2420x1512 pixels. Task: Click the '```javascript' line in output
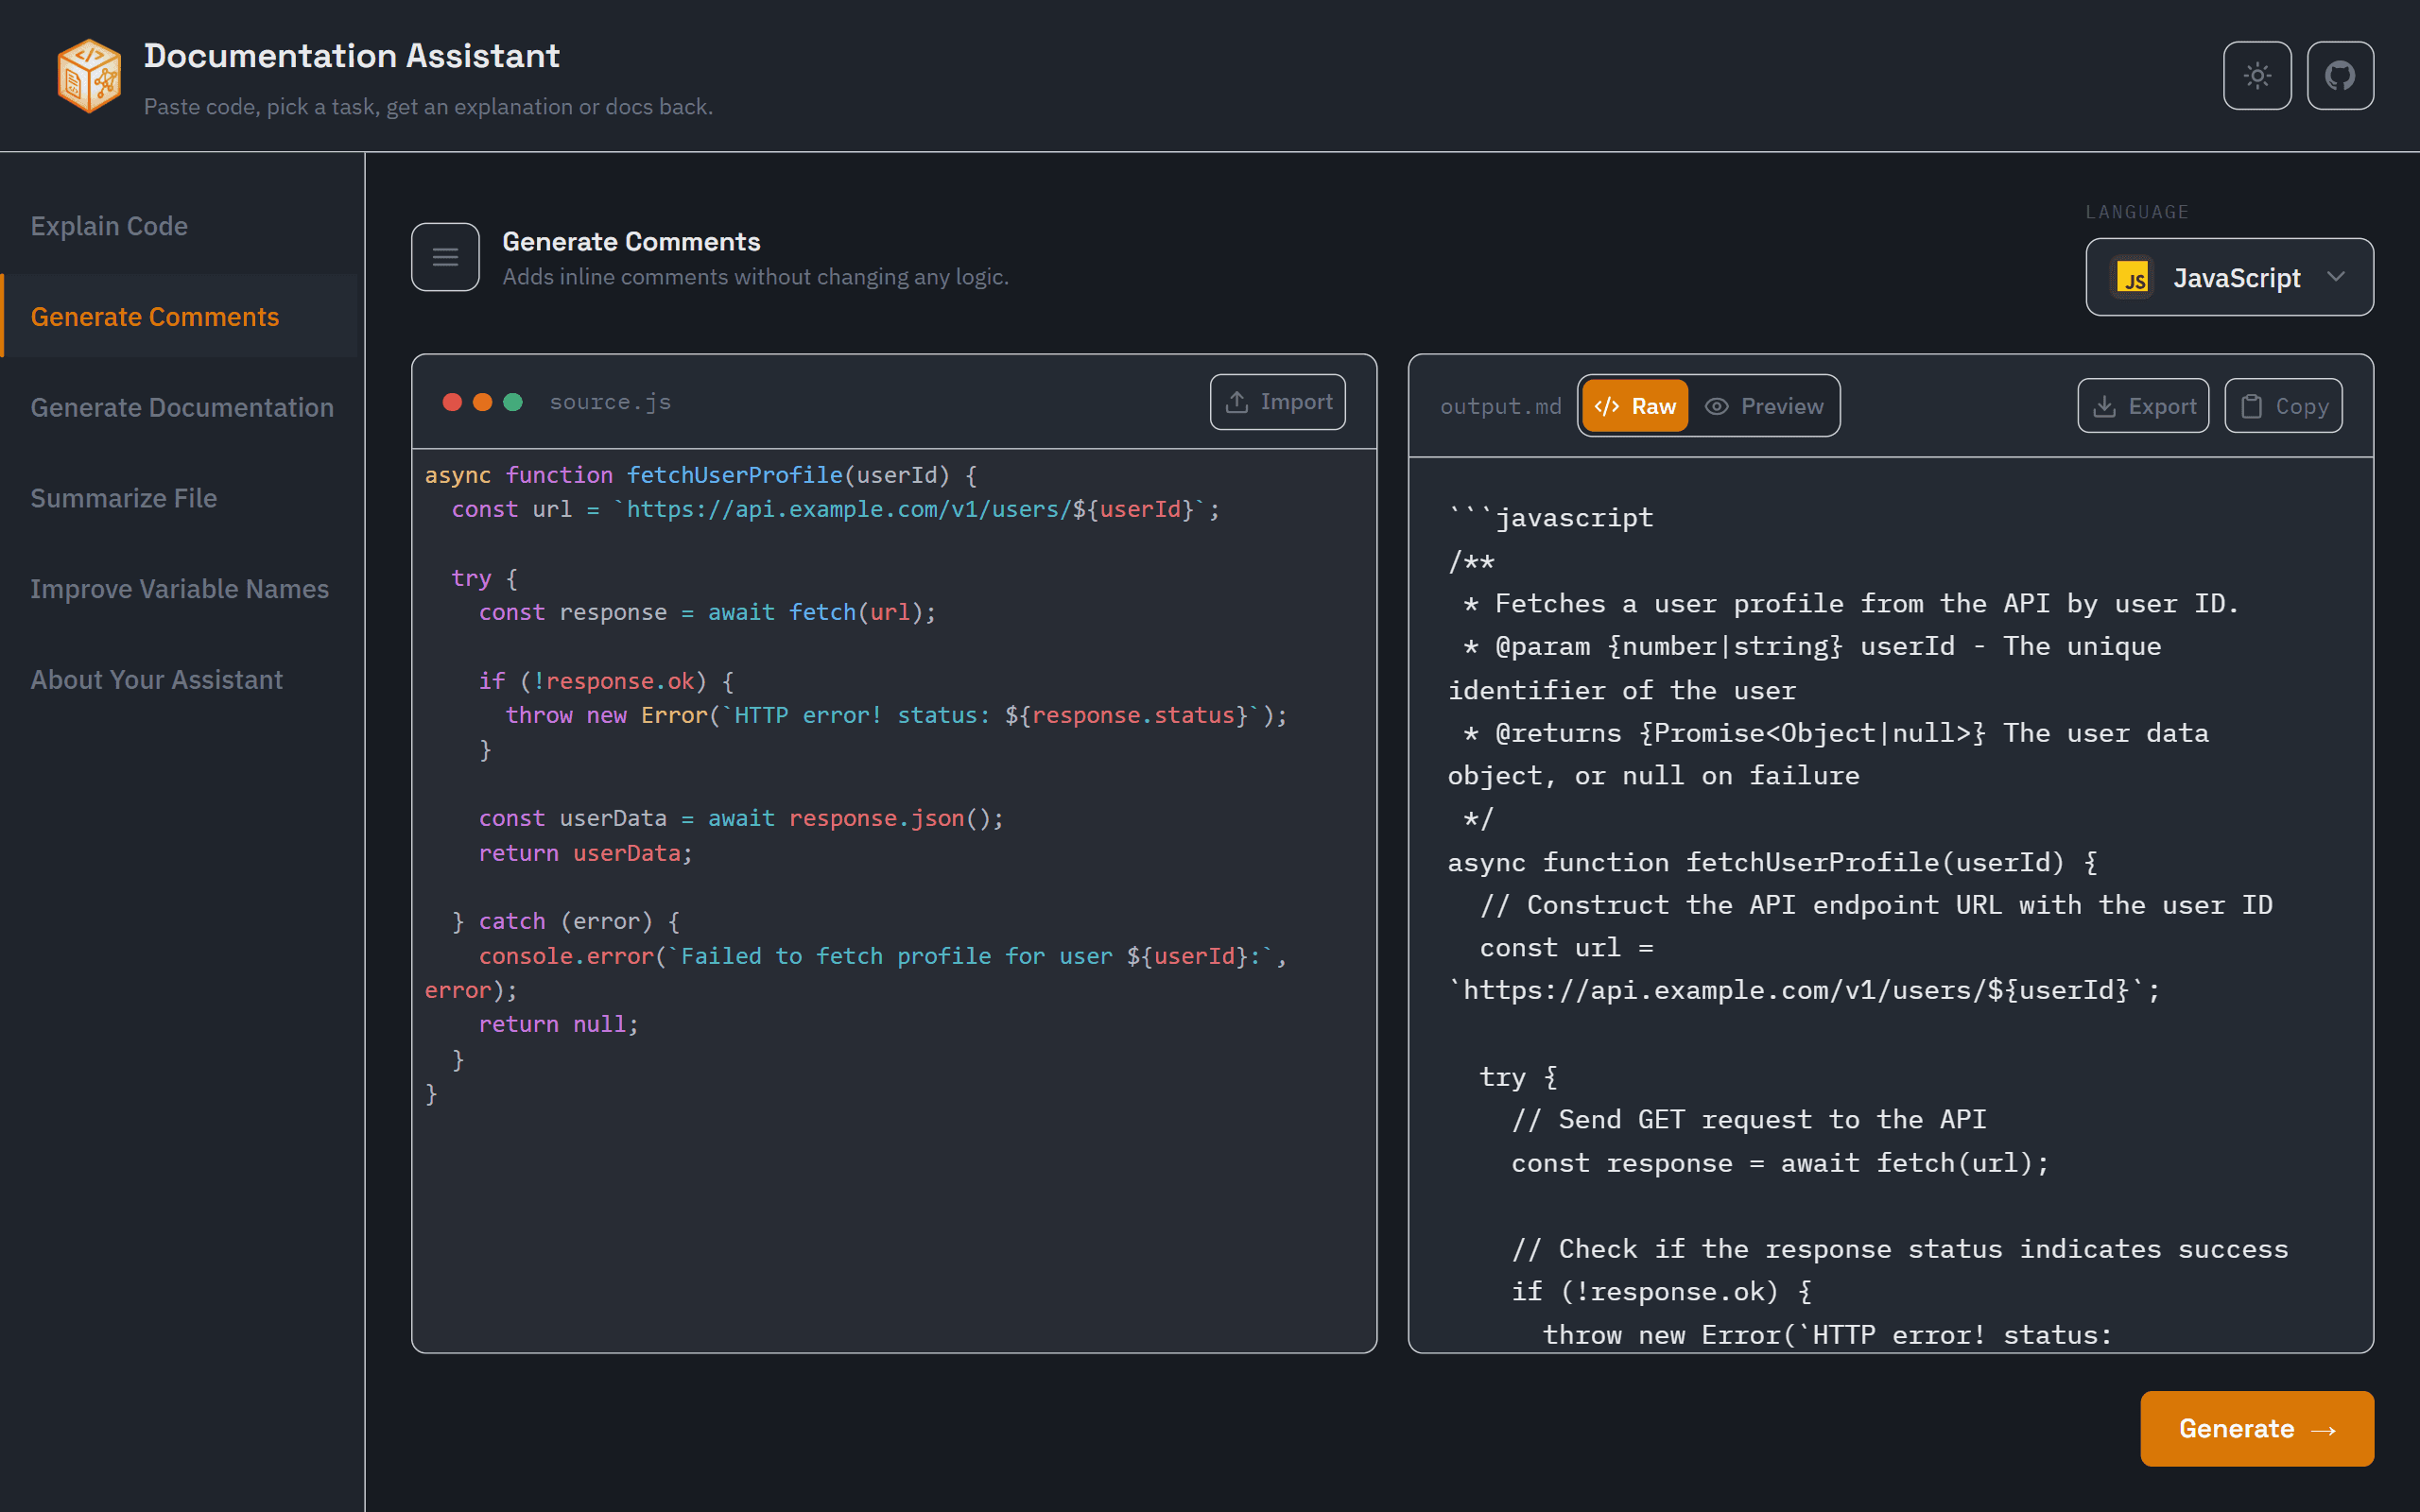click(x=1550, y=517)
